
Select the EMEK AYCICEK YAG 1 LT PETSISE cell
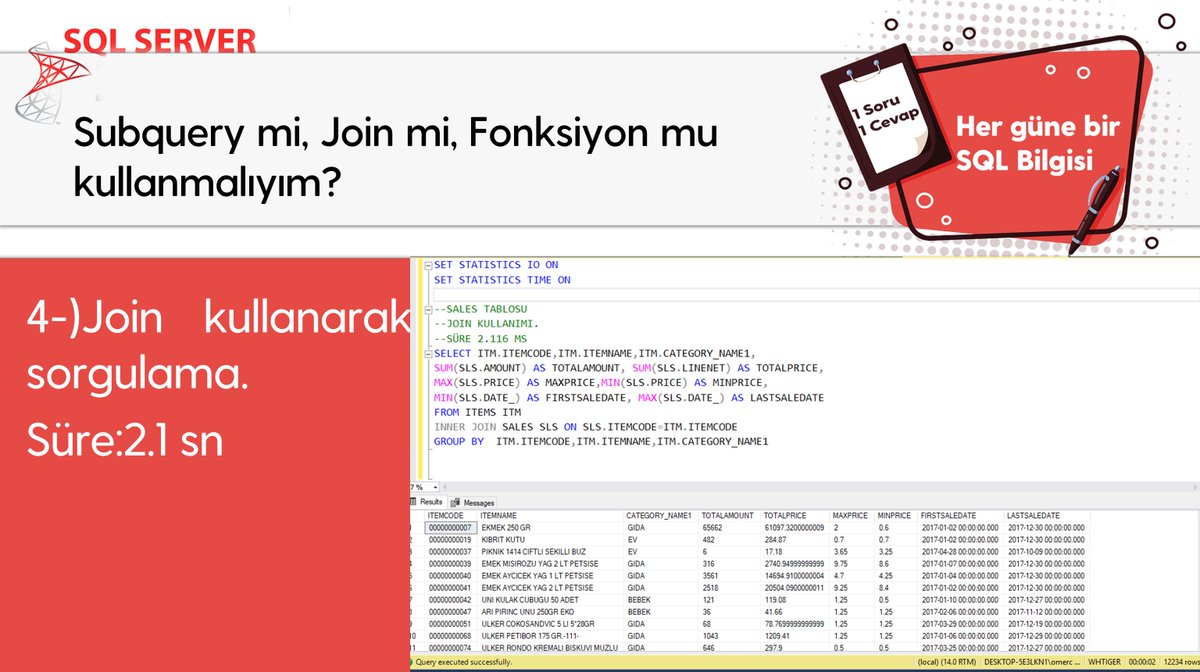pos(550,575)
